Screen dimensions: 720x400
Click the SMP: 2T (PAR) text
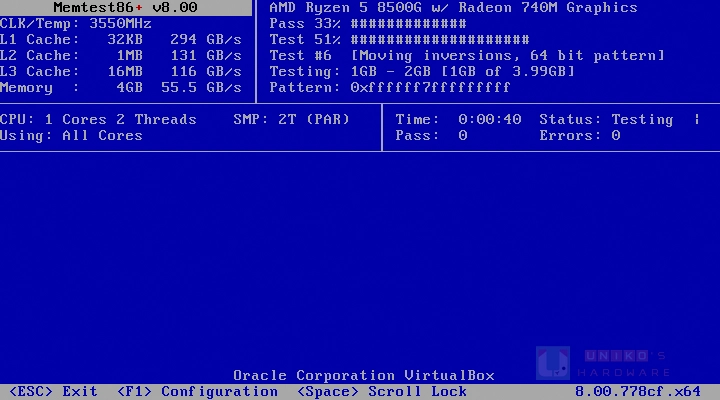click(x=292, y=119)
